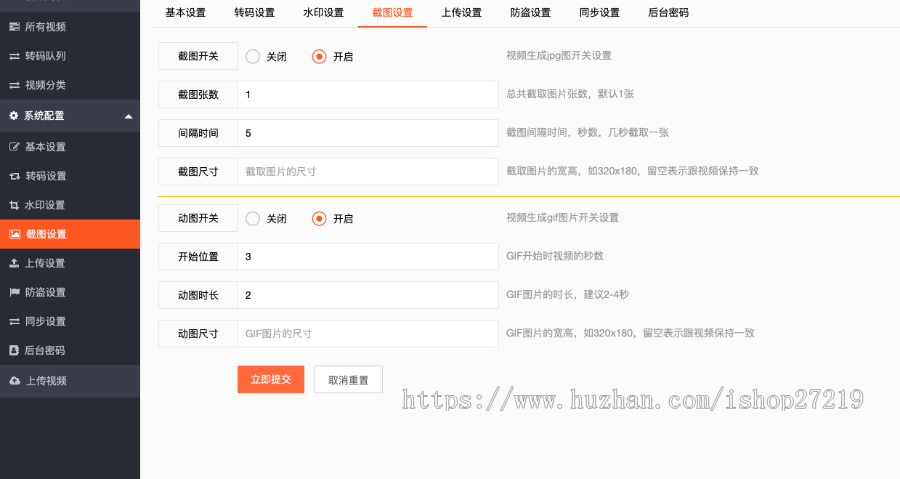
Task: Click the 上传设置 upload icon in sidebar
Action: click(x=14, y=263)
